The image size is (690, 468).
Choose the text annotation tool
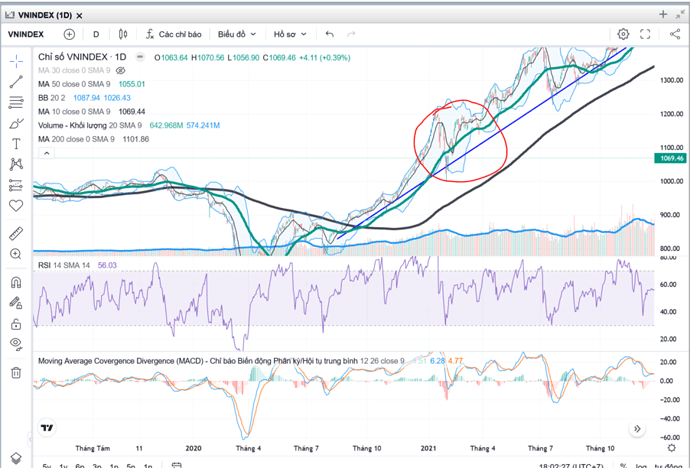coord(16,144)
